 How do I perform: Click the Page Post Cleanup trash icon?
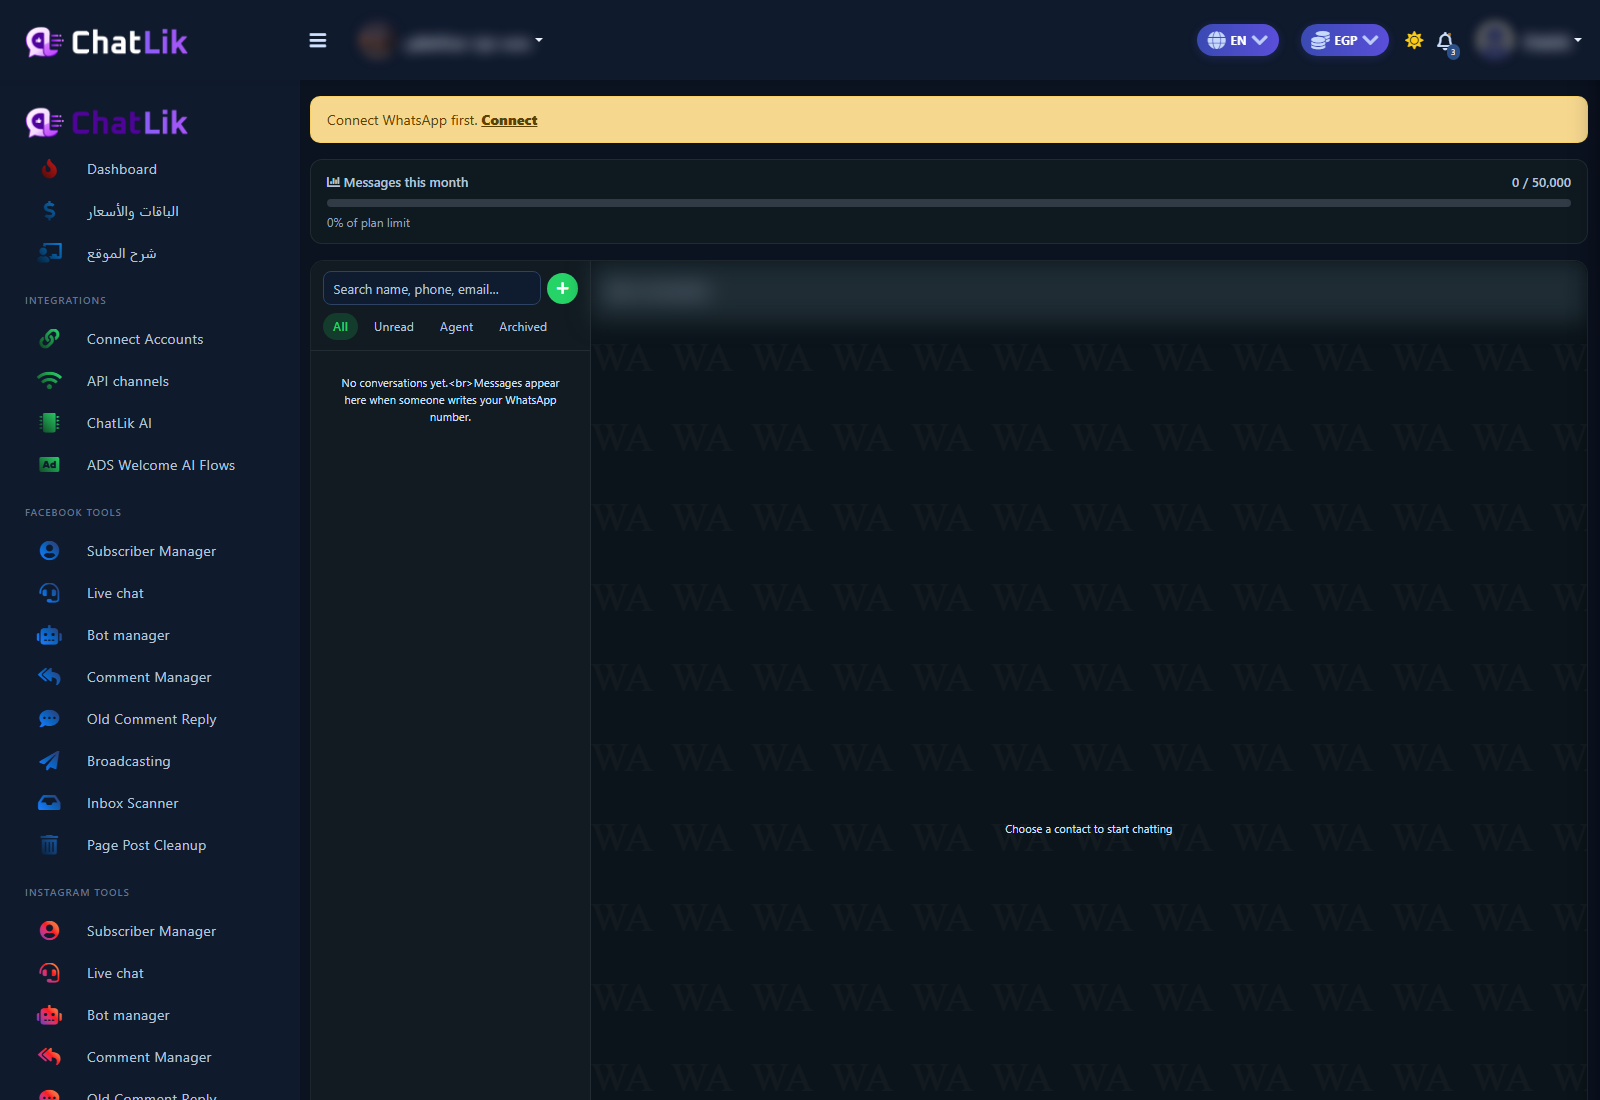point(49,845)
